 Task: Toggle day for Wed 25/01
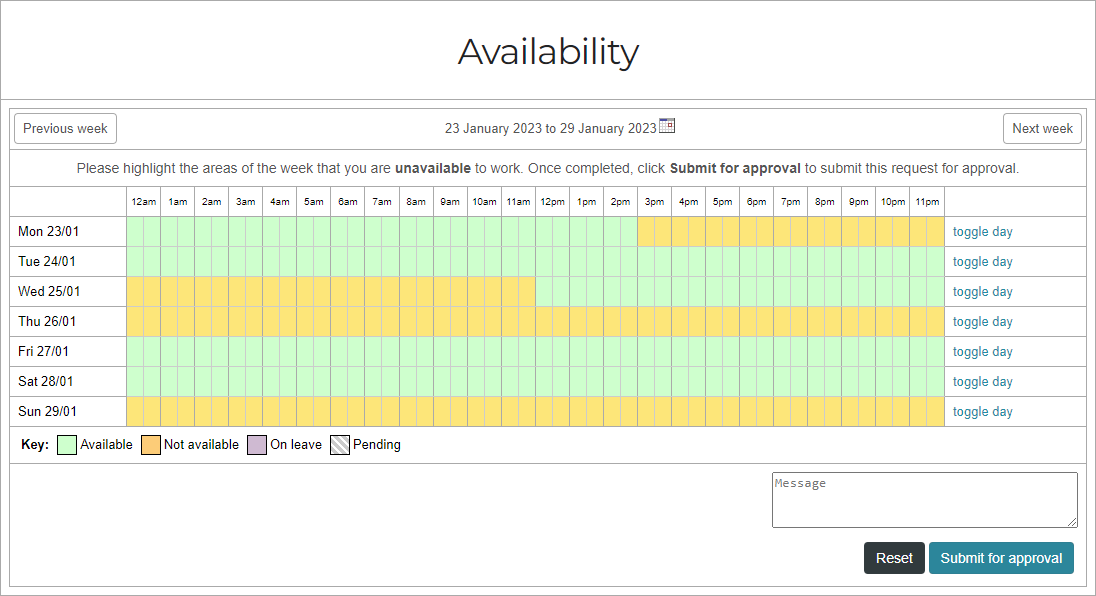pyautogui.click(x=982, y=291)
